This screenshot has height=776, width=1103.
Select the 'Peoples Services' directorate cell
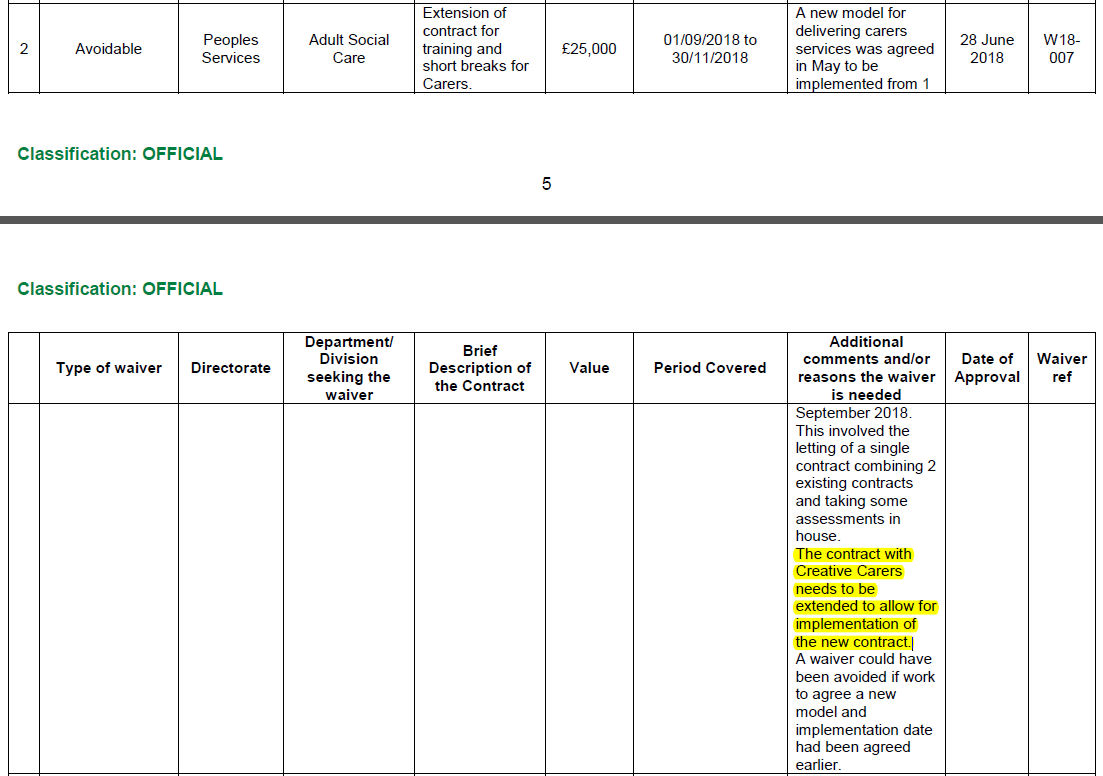(x=230, y=49)
